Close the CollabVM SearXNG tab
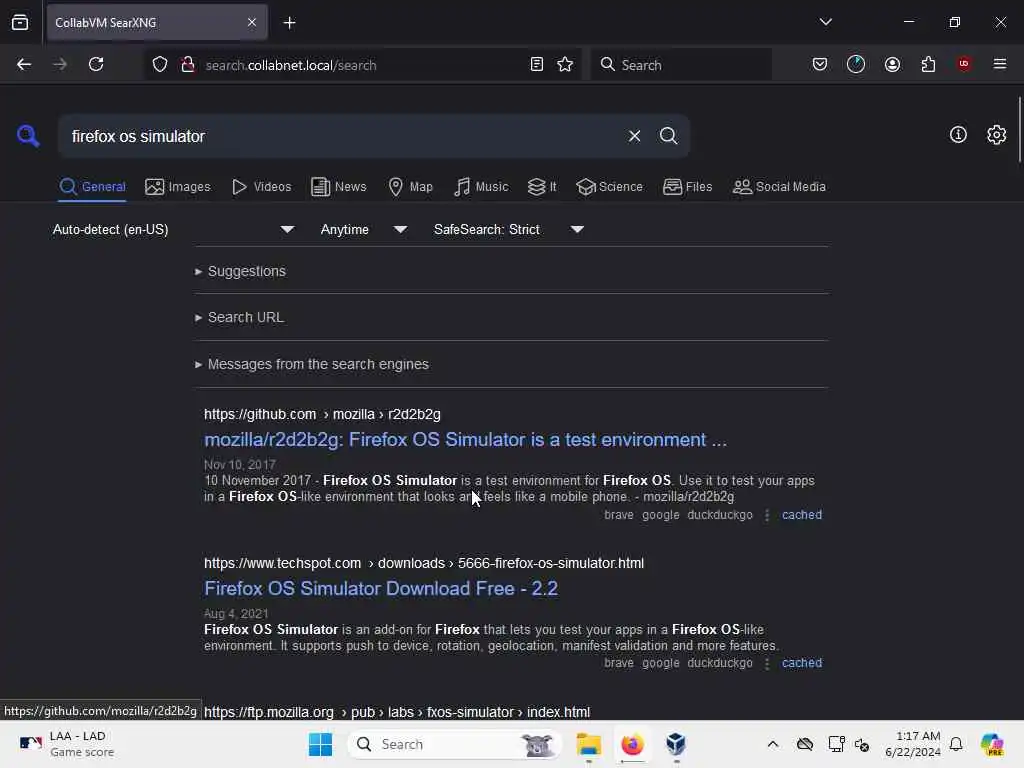 (251, 22)
